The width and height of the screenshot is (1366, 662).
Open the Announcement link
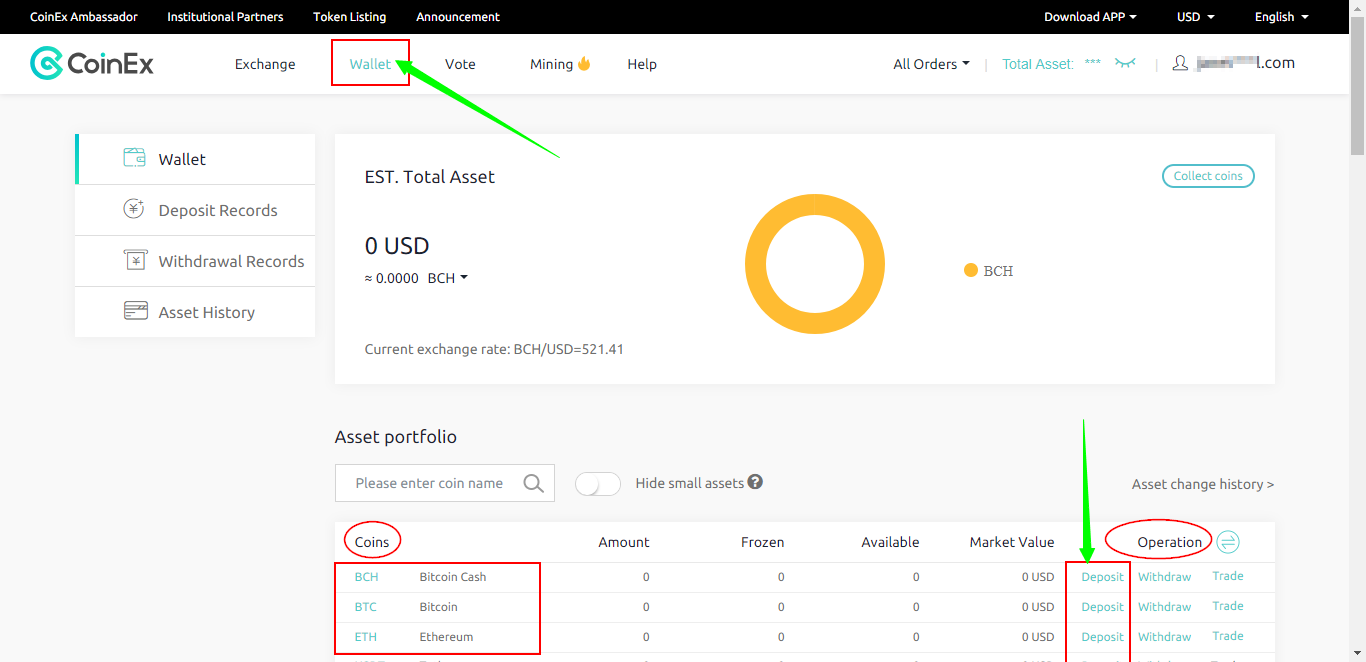coord(458,17)
